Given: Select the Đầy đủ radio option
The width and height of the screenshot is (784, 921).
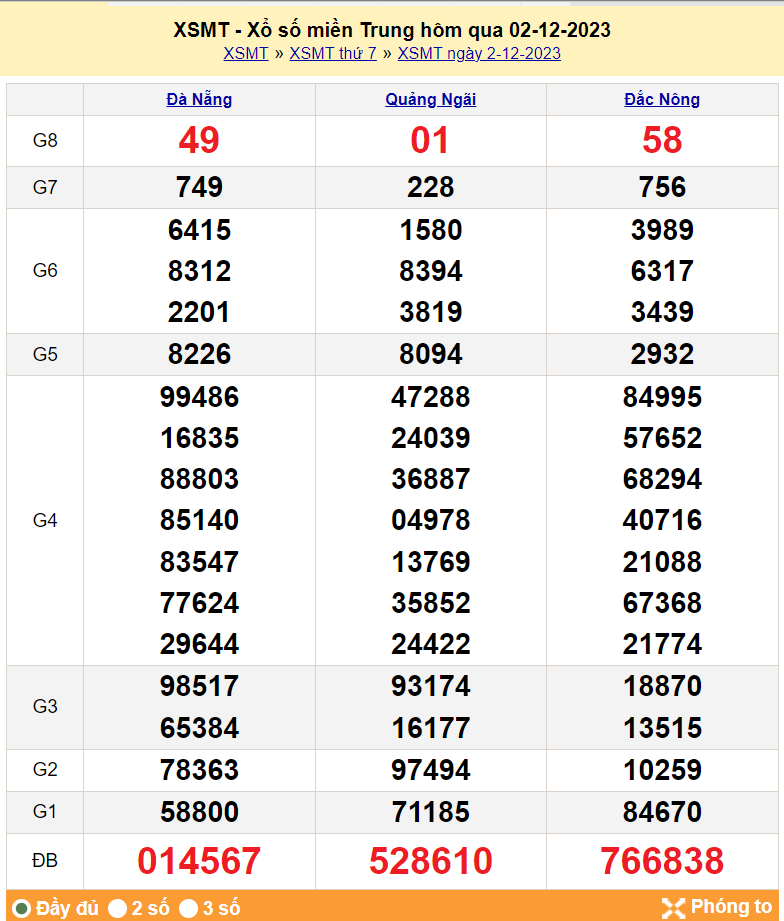Looking at the screenshot, I should (x=21, y=908).
